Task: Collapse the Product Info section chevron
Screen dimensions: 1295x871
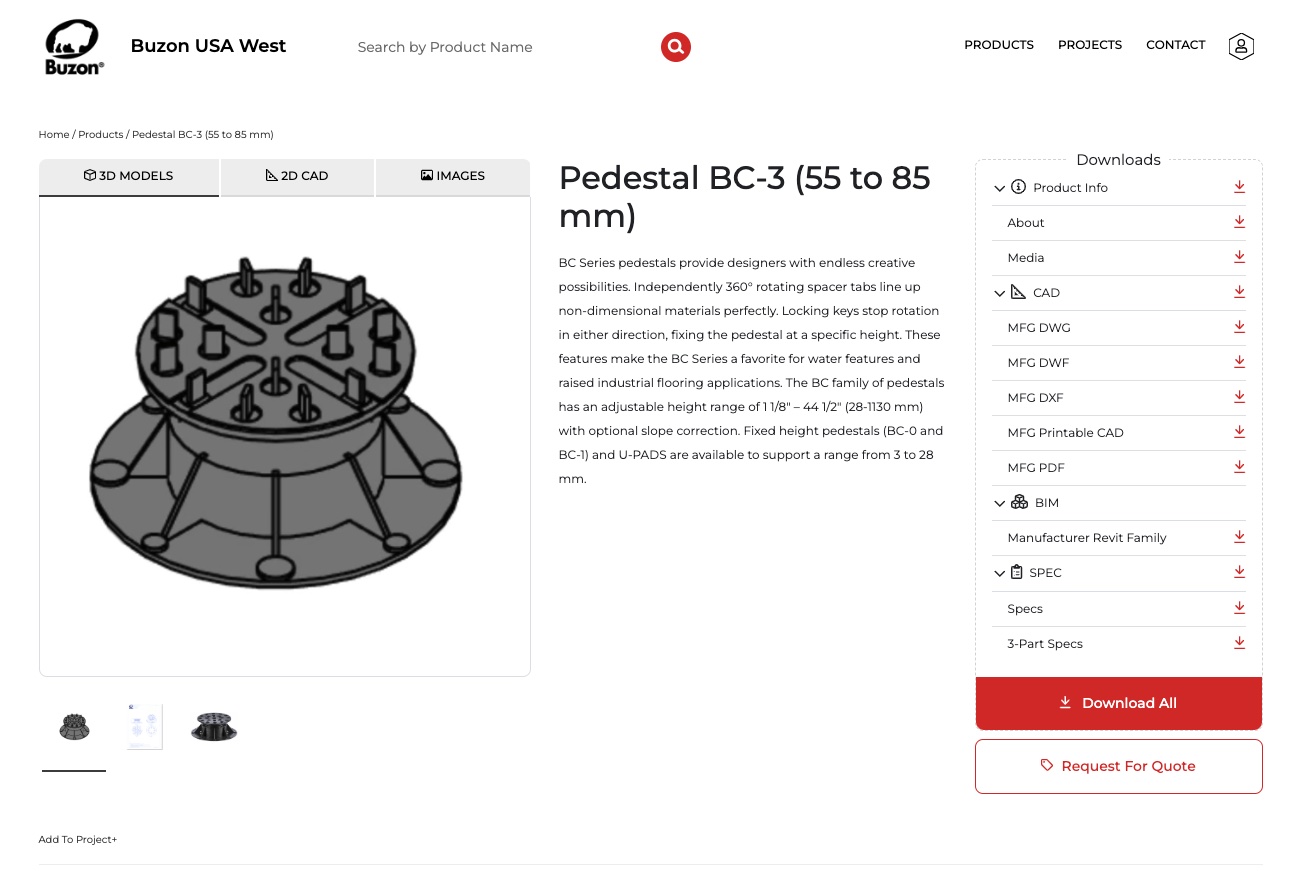Action: pyautogui.click(x=999, y=188)
